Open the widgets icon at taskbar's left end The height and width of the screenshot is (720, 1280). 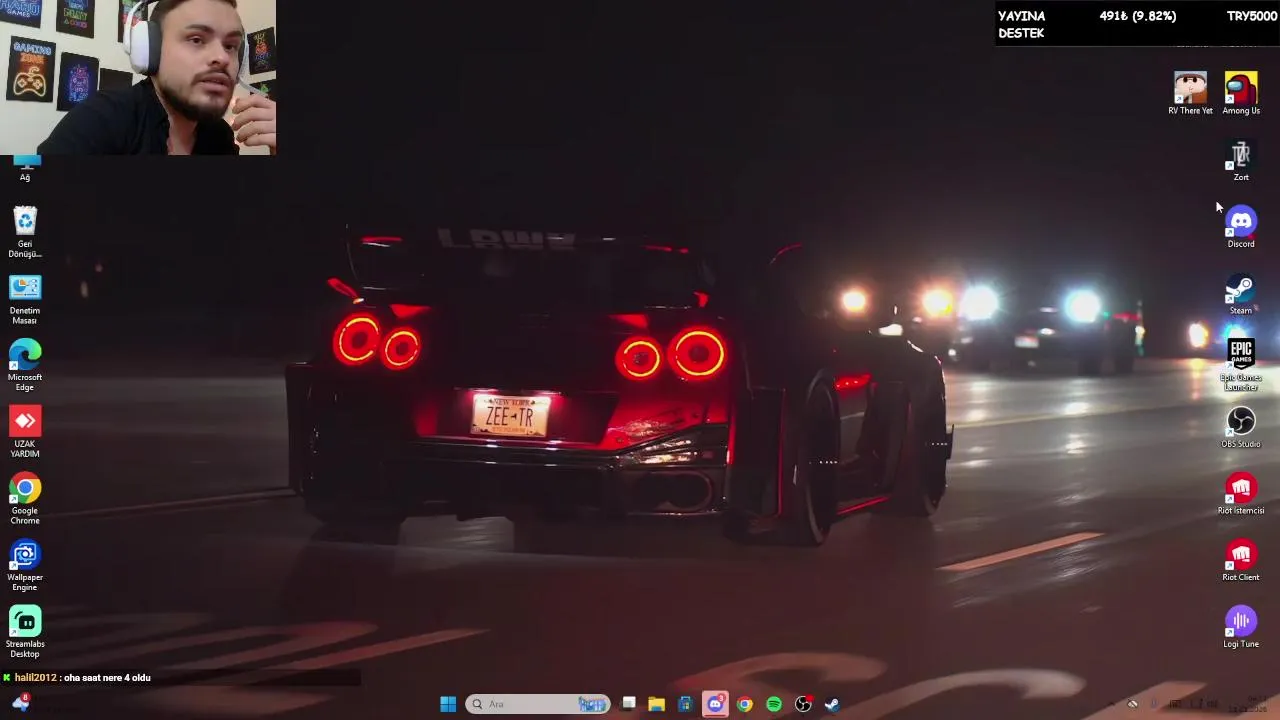click(x=20, y=703)
